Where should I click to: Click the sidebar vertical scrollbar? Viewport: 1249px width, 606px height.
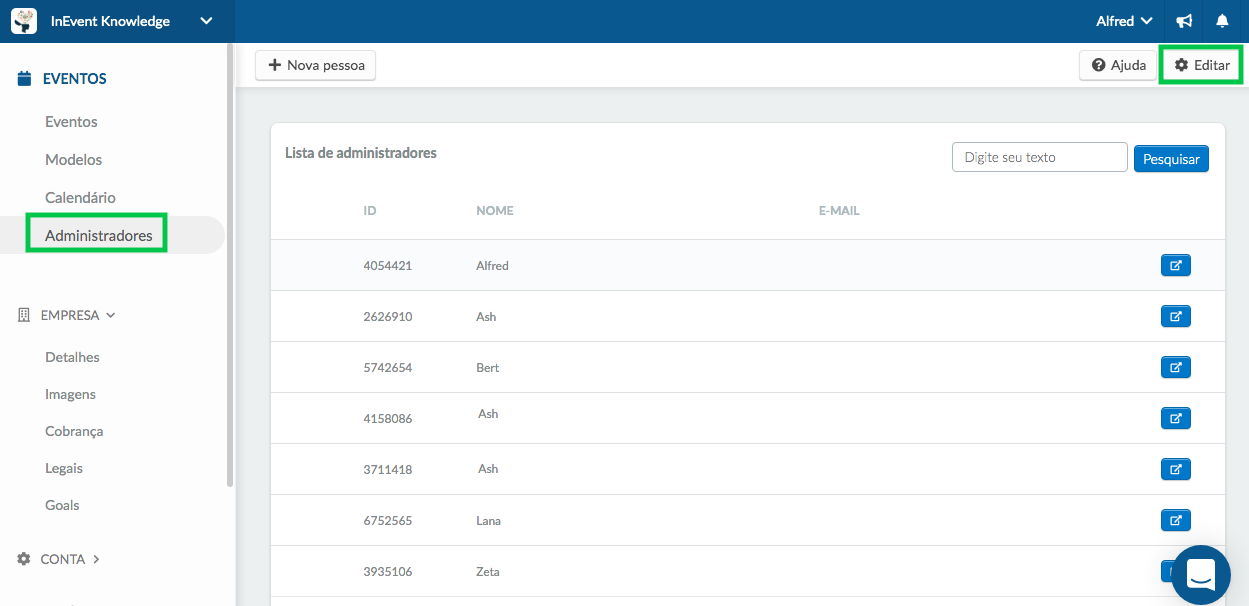coord(230,265)
